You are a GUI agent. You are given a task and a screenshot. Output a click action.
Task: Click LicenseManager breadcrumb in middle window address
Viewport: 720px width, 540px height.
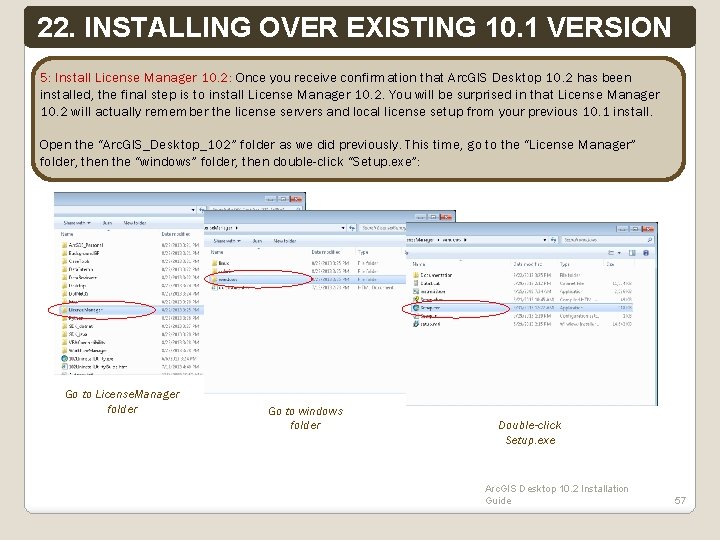click(220, 228)
